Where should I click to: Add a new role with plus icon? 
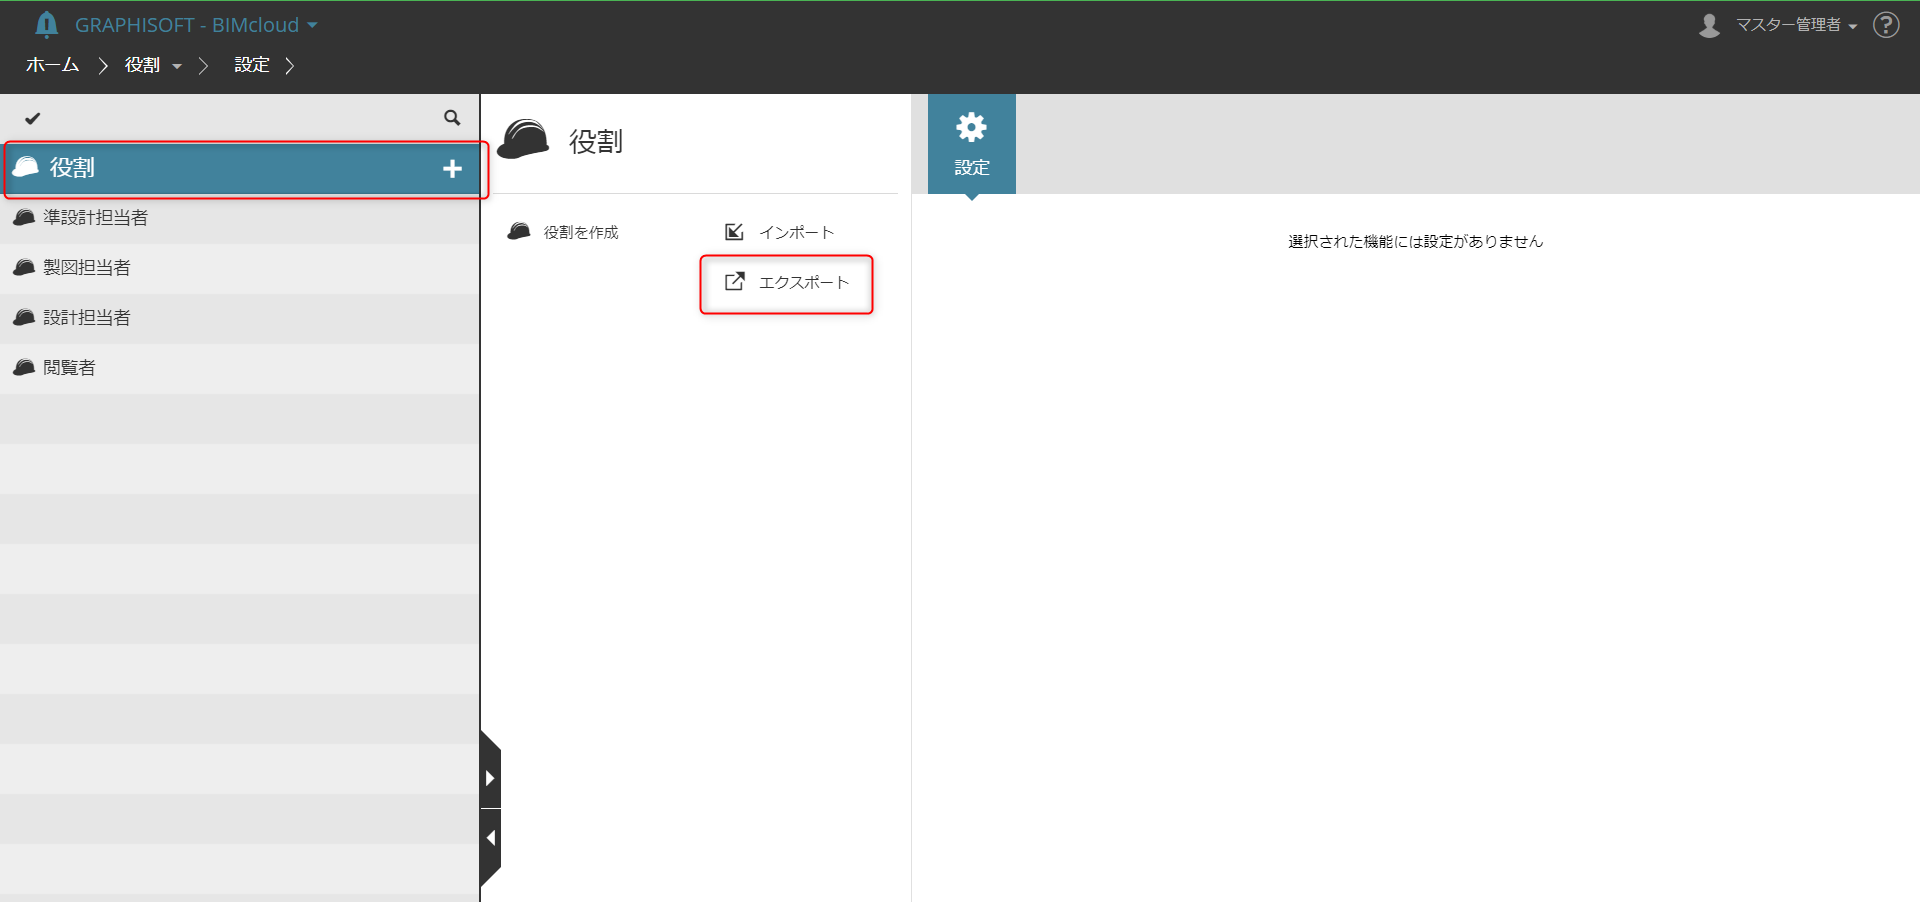452,169
